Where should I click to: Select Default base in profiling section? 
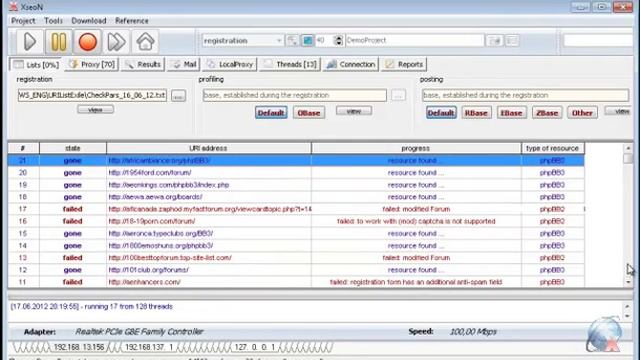271,113
